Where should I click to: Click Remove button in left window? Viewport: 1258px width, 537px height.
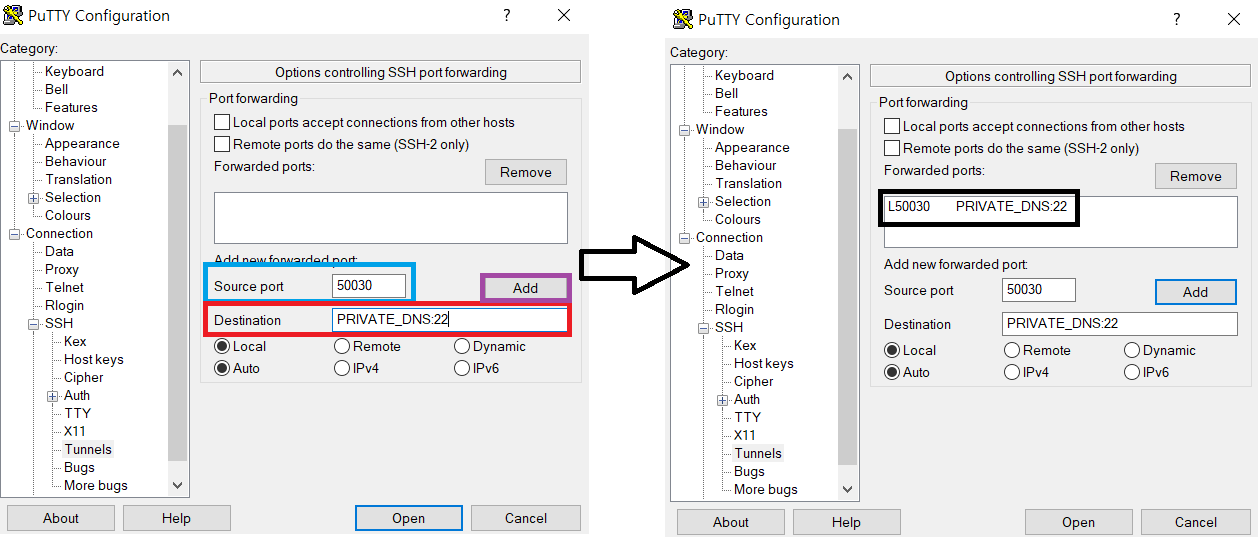click(x=526, y=172)
